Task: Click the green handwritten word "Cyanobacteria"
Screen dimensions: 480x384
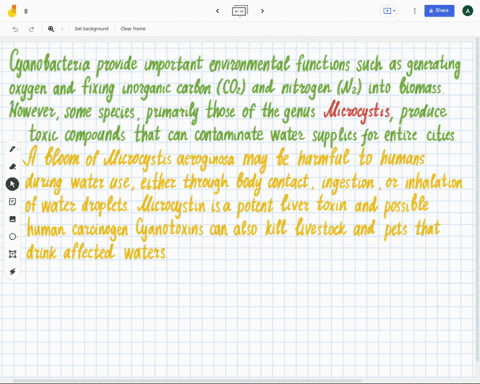Action: (50, 63)
